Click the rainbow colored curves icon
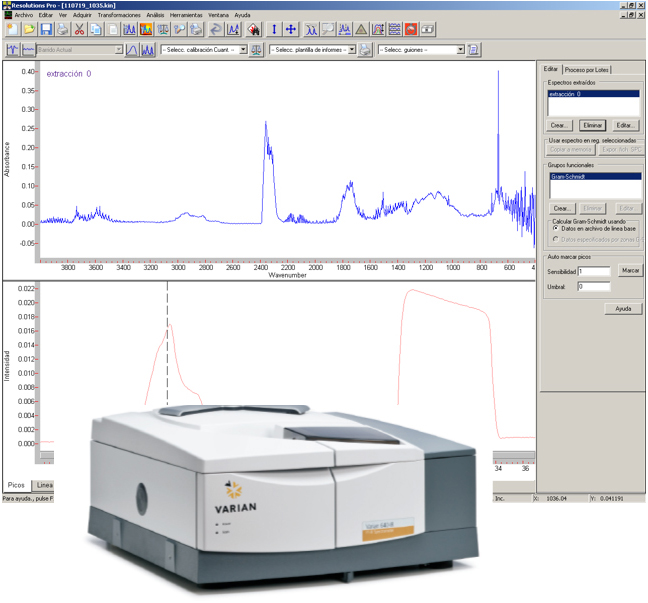Image resolution: width=648 pixels, height=603 pixels. tap(378, 29)
